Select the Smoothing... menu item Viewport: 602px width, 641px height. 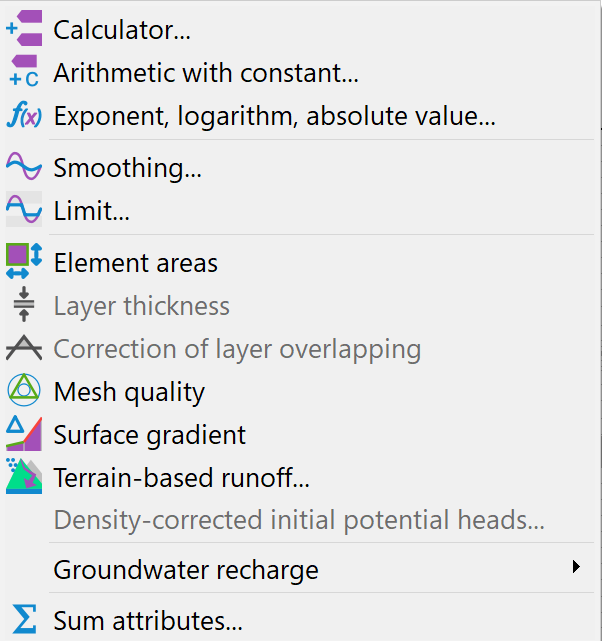128,168
